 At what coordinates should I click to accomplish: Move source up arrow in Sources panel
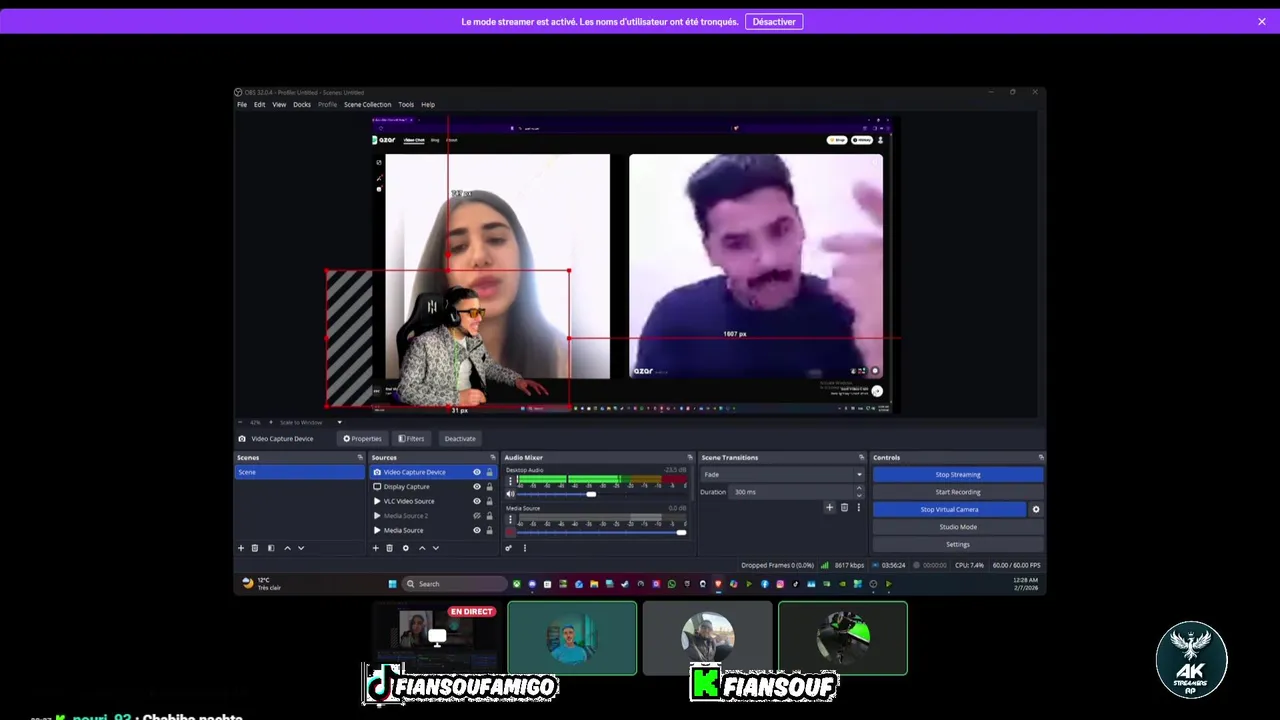(421, 548)
